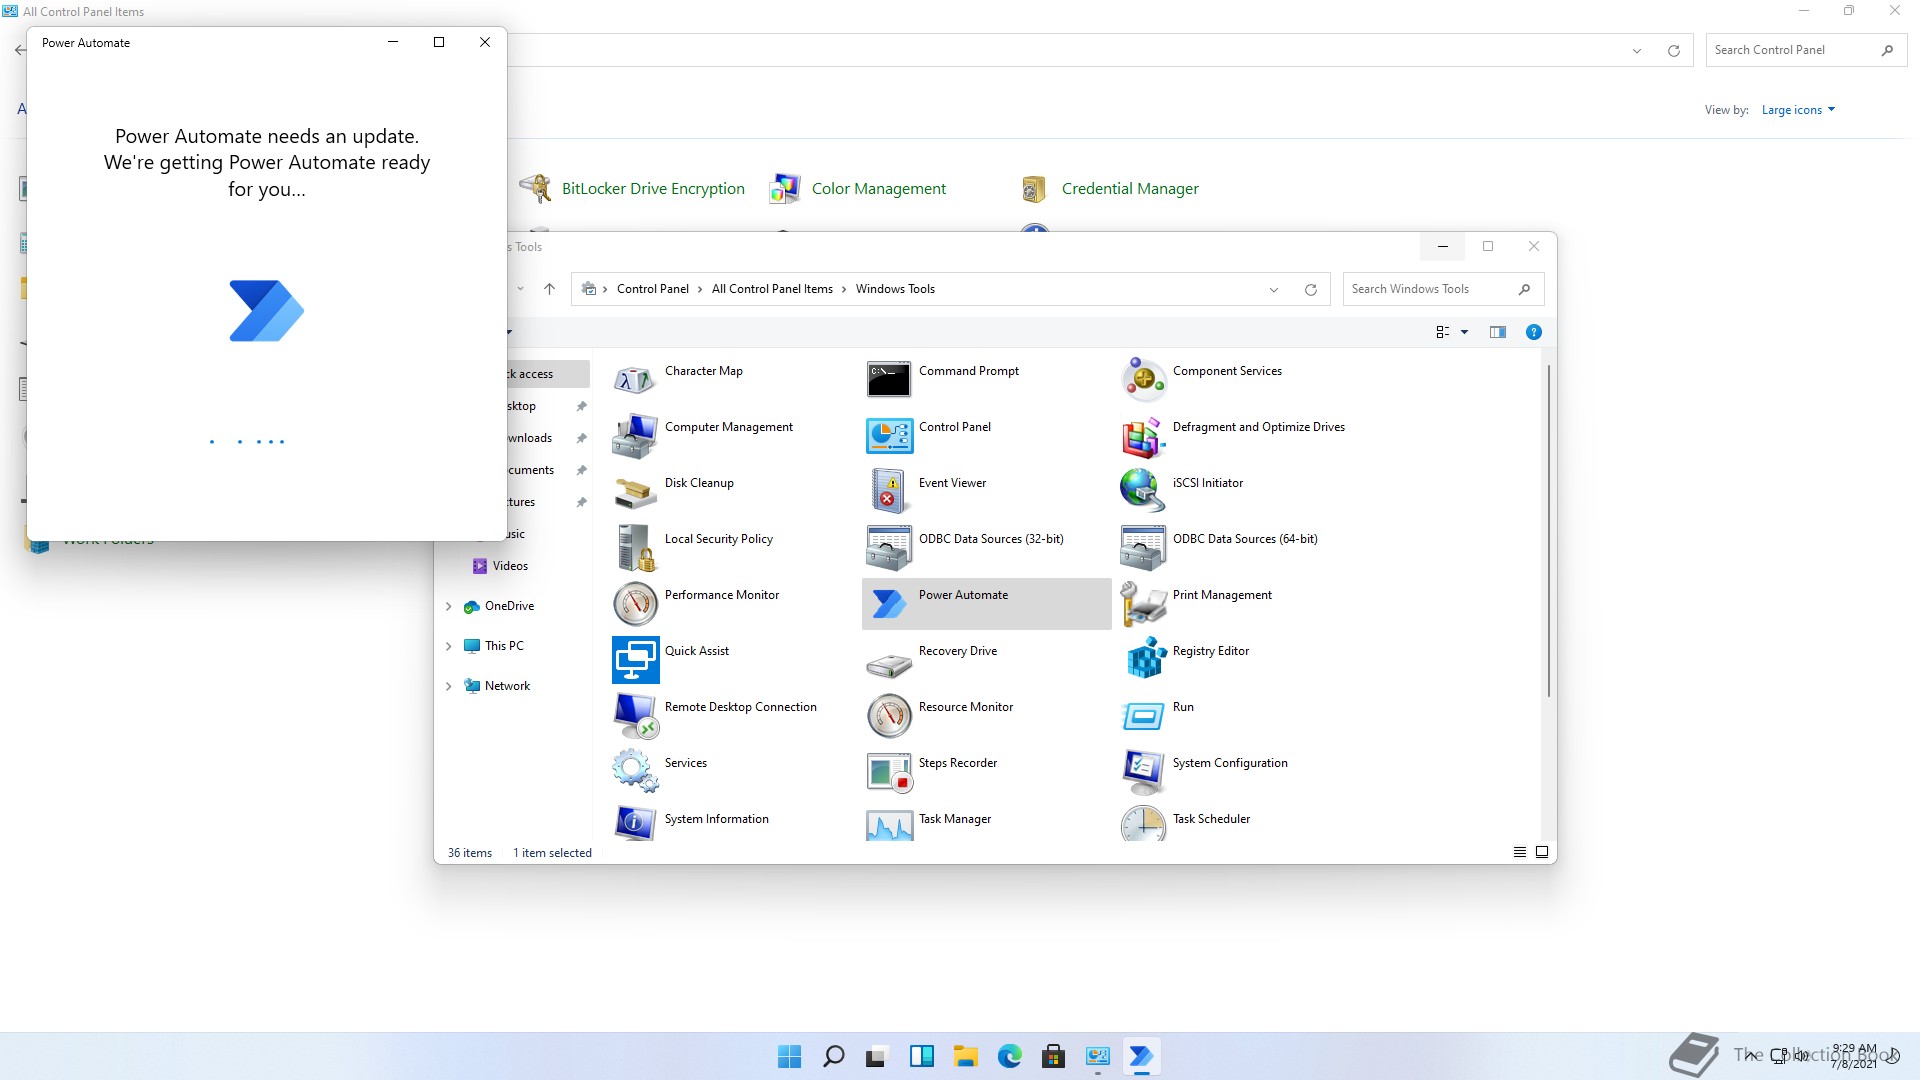
Task: Open the Windows Start button
Action: click(x=789, y=1056)
